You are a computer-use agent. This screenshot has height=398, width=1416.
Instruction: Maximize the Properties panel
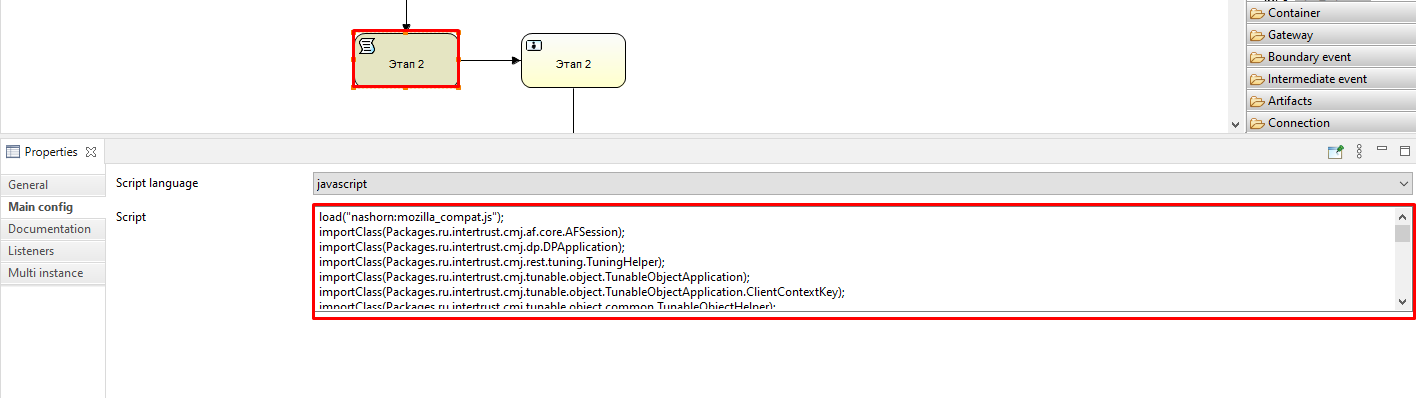click(1404, 152)
